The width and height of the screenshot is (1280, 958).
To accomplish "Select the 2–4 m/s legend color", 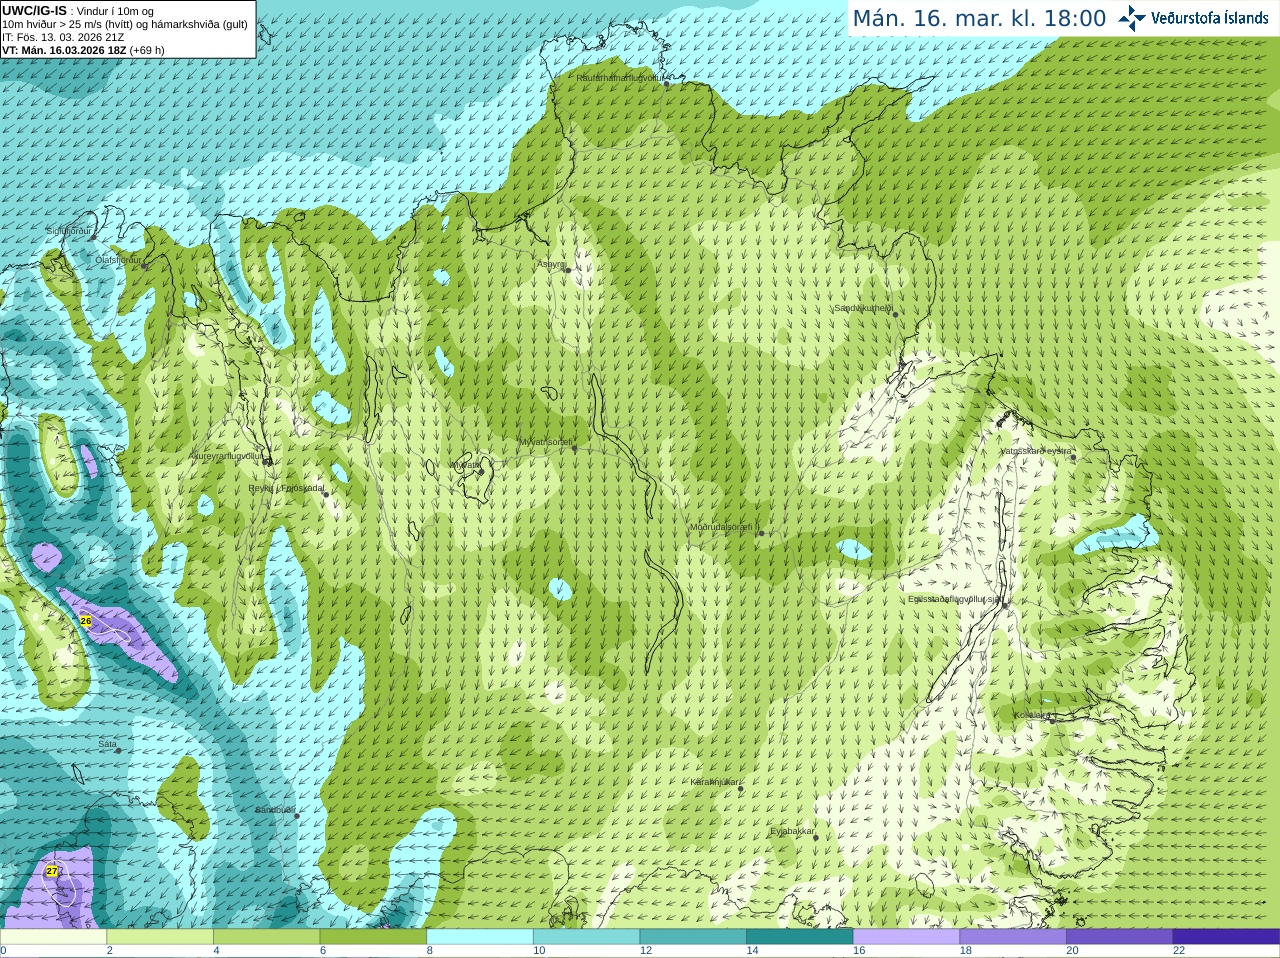I will 160,937.
